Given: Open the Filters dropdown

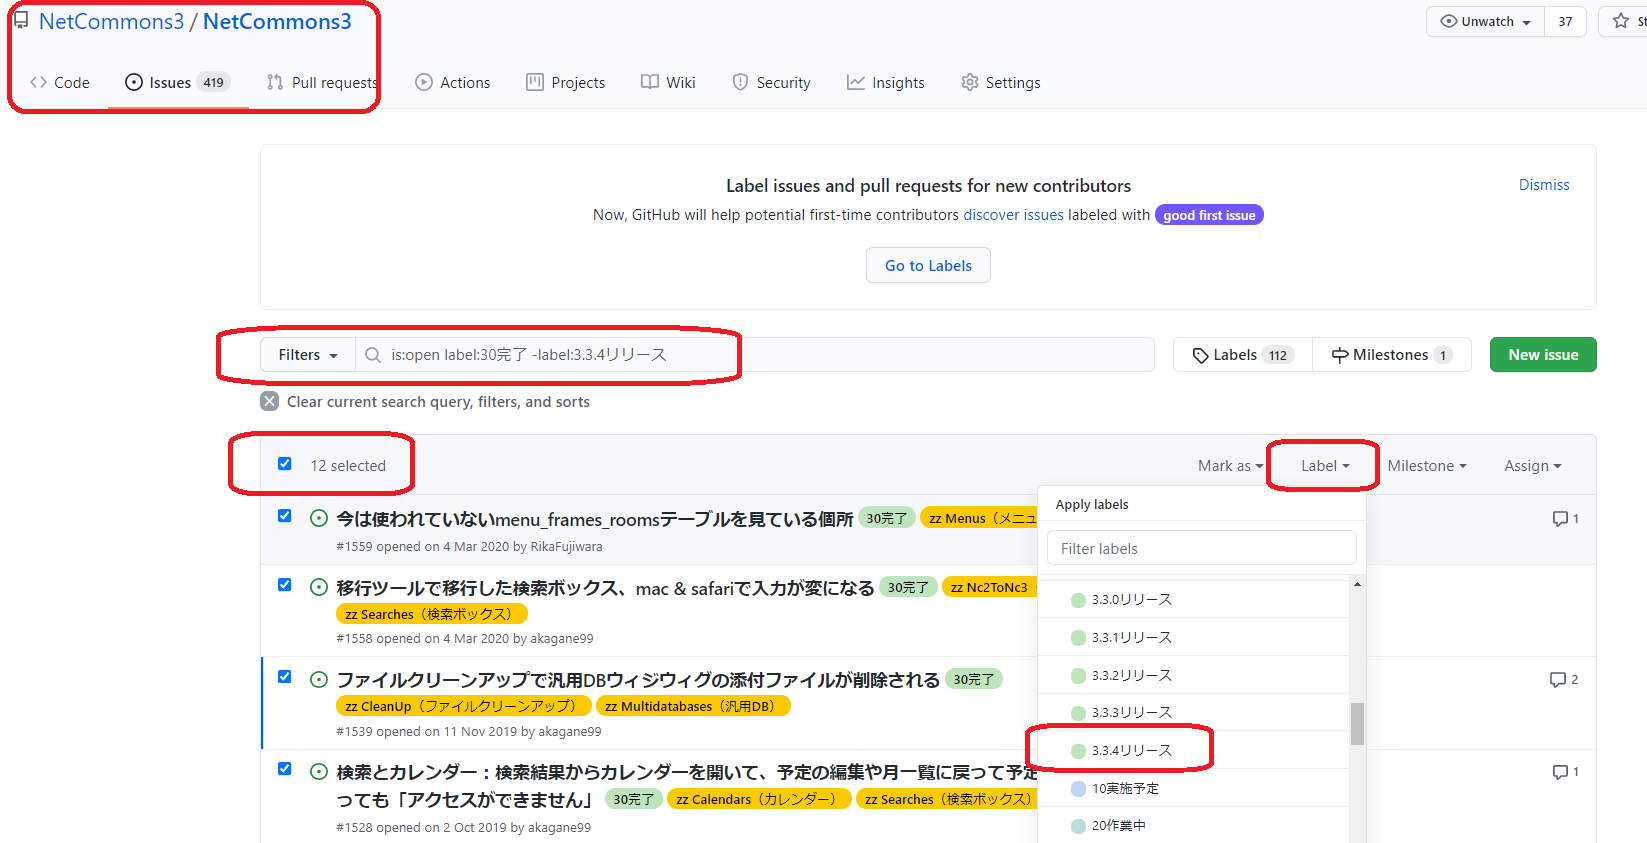Looking at the screenshot, I should (308, 355).
